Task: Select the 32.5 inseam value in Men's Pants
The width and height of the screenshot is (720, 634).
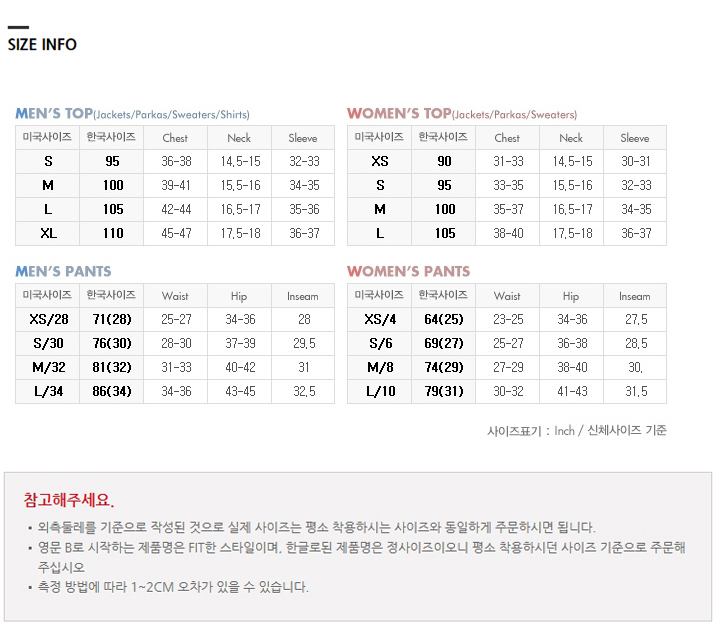Action: tap(303, 391)
